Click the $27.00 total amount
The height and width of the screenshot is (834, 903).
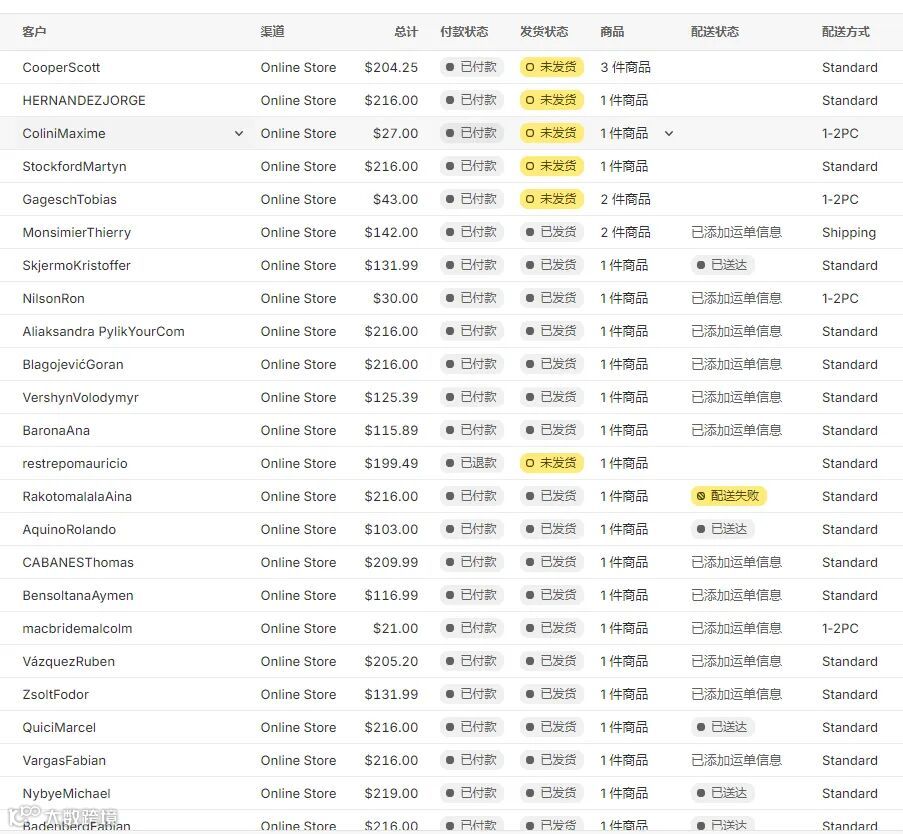click(395, 134)
